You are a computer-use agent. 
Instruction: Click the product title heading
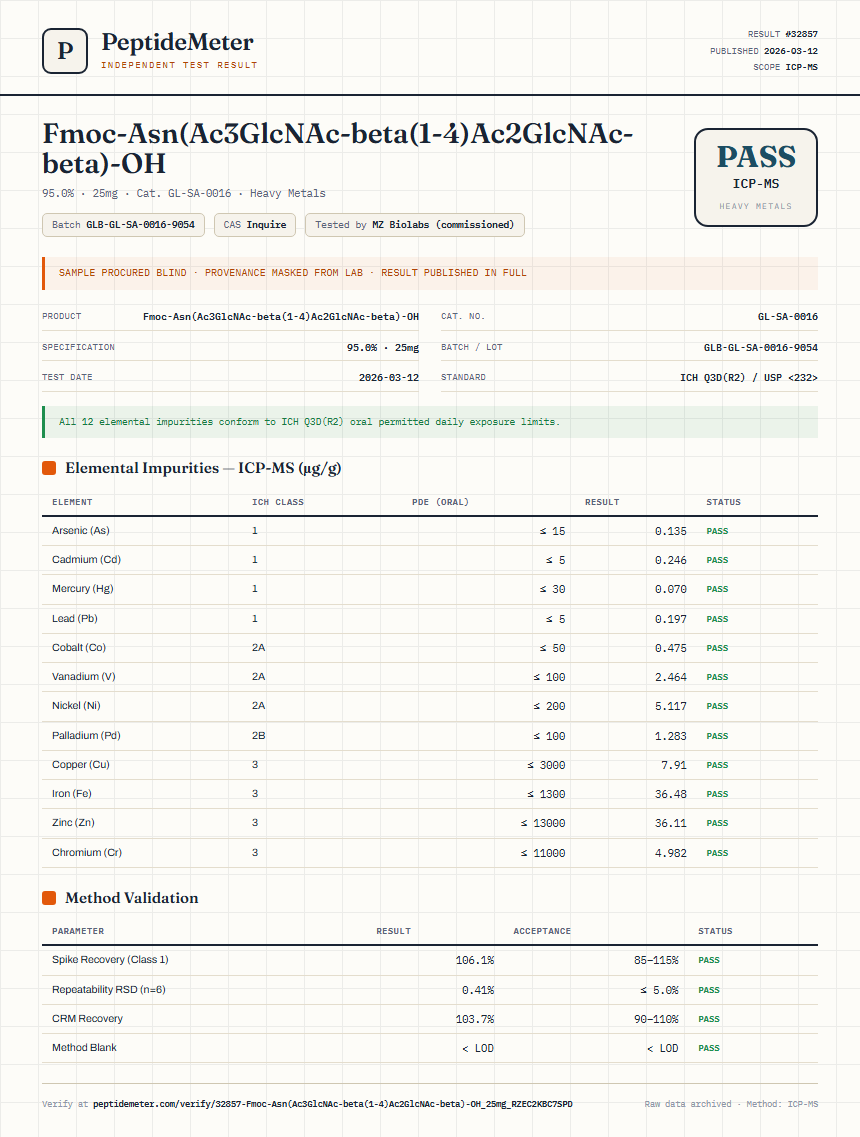tap(338, 149)
